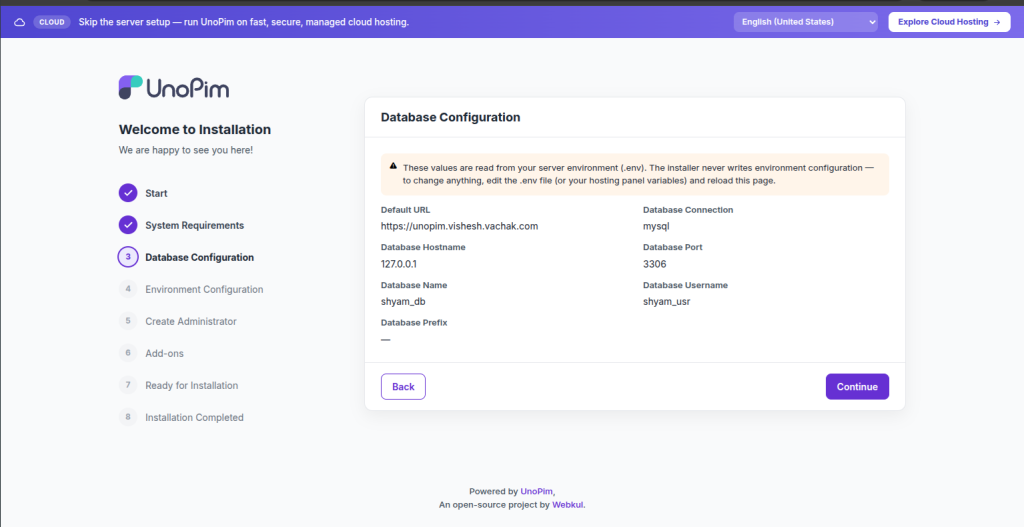Click the cloud icon in top banner
1024x527 pixels.
(x=20, y=22)
